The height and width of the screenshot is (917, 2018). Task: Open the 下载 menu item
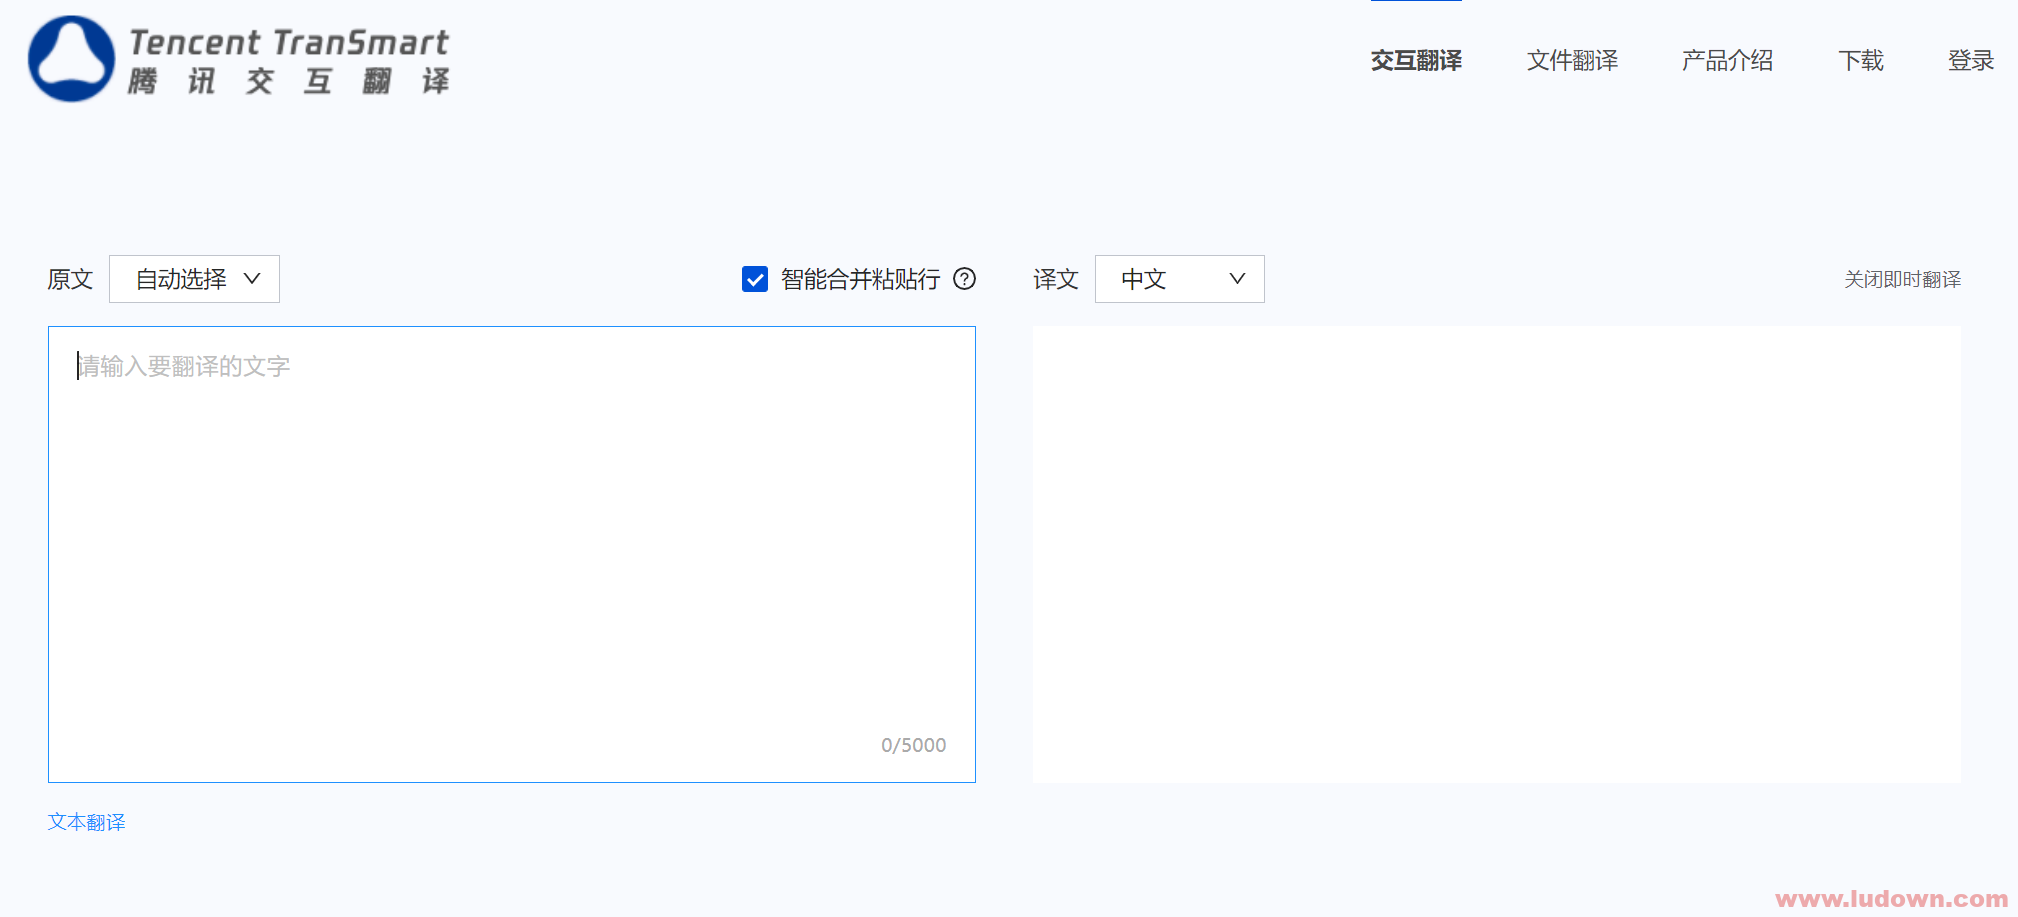[1860, 60]
